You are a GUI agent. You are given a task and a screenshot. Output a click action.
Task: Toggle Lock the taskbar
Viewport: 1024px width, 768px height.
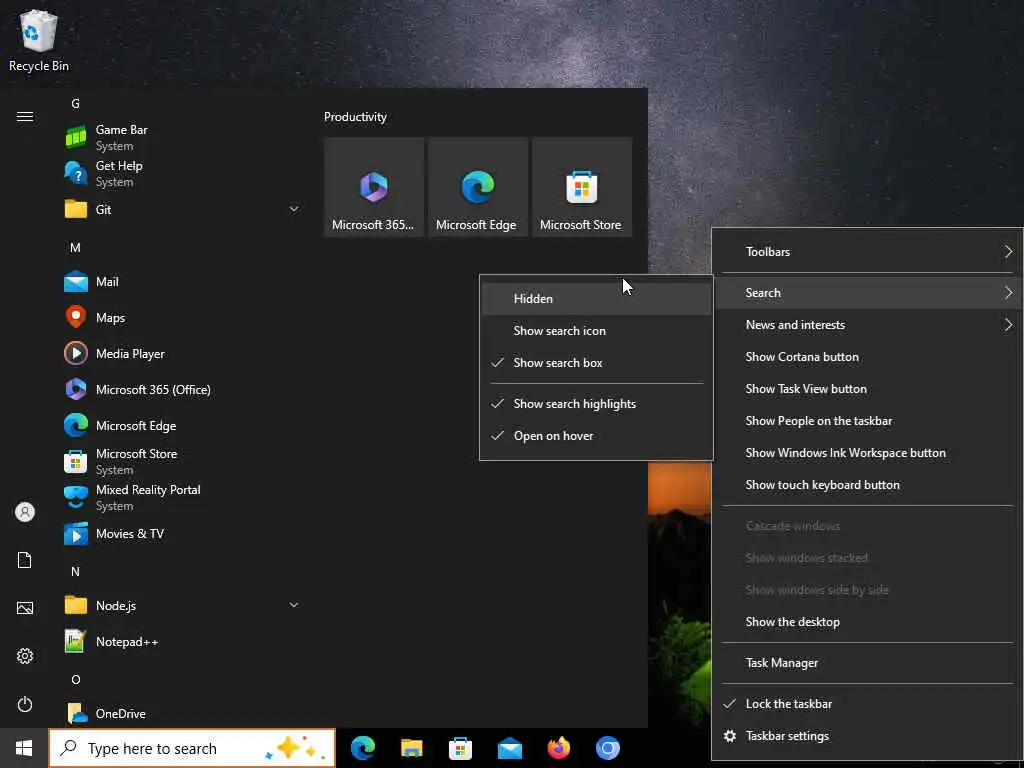pos(867,704)
